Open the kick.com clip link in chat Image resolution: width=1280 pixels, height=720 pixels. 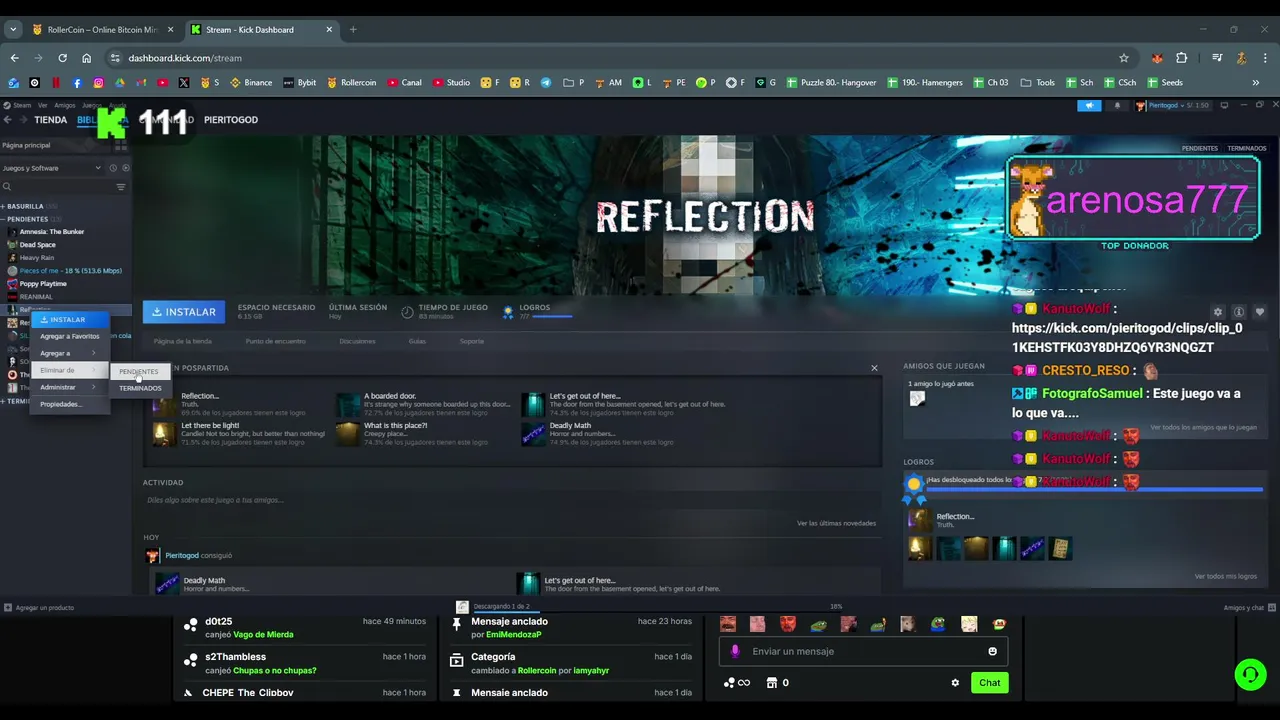(x=1127, y=338)
